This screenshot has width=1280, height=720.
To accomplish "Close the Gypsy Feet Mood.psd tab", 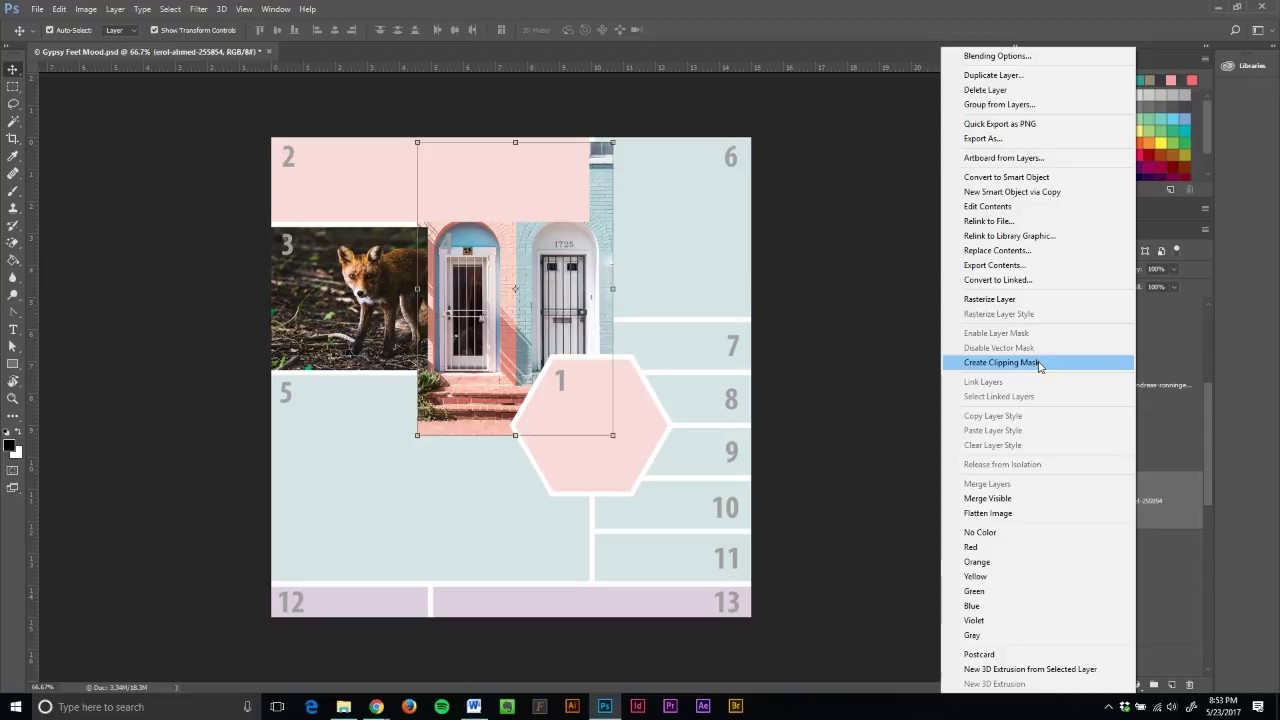I will (x=269, y=51).
